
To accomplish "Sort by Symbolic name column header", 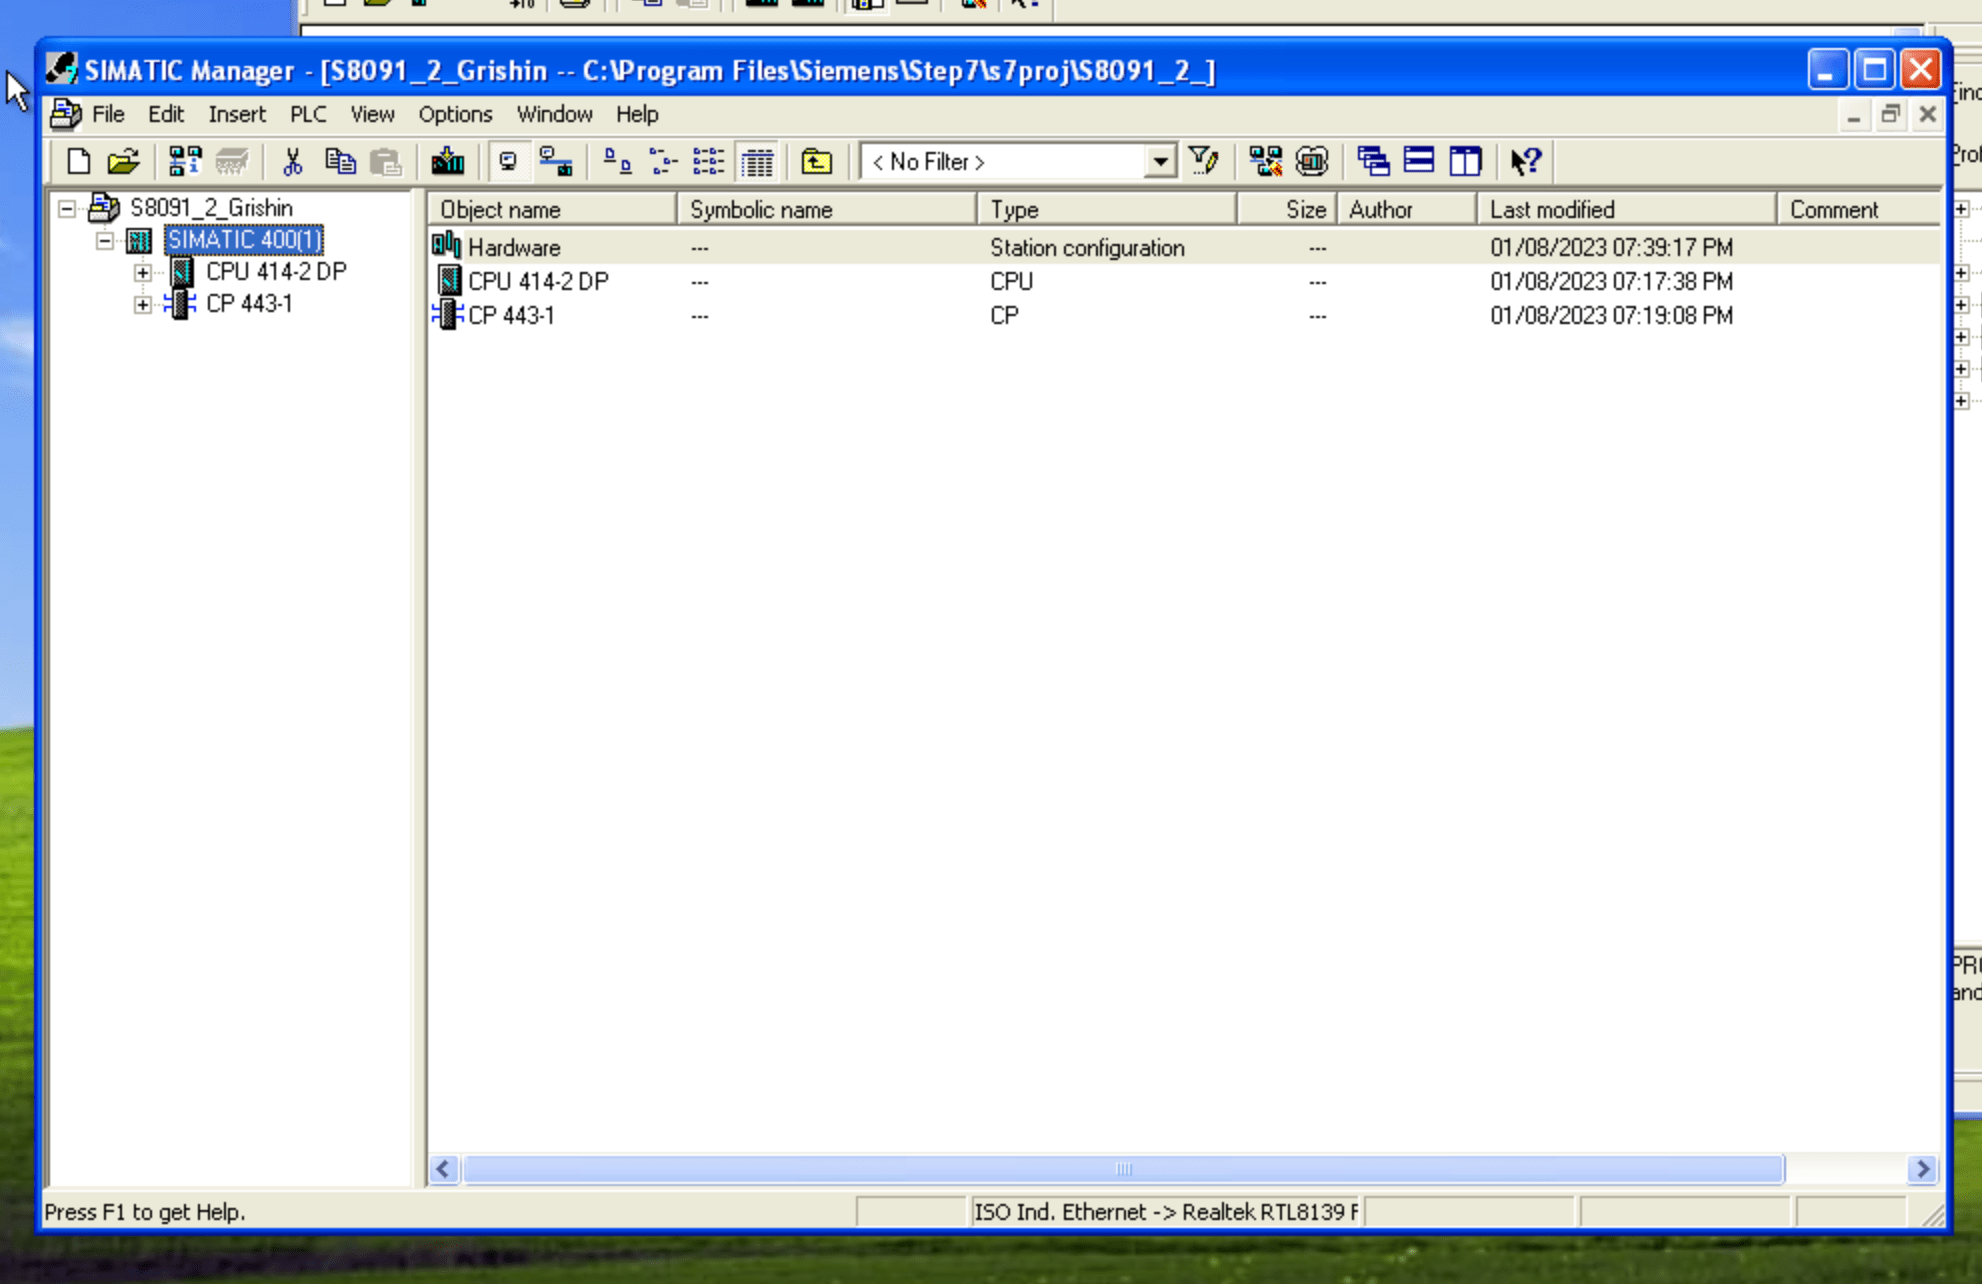I will [x=827, y=209].
